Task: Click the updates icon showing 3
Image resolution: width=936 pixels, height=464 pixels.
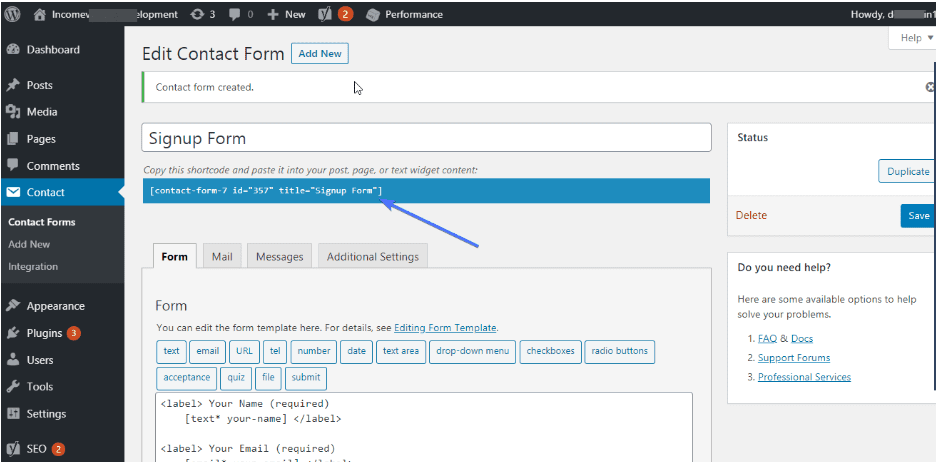Action: coord(203,14)
